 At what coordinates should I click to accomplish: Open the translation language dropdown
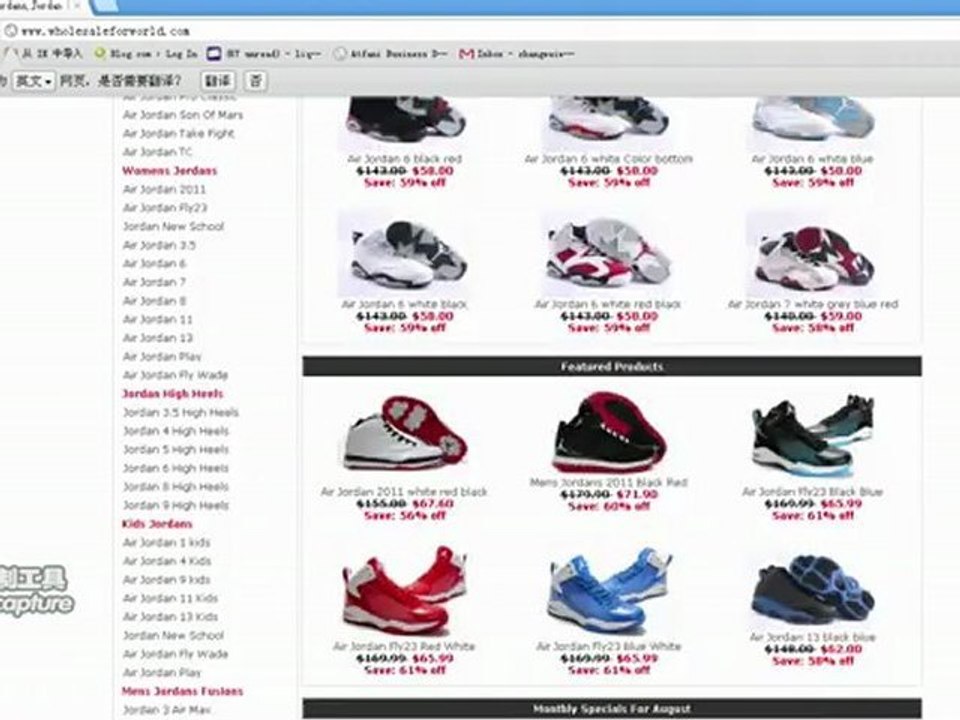point(34,81)
